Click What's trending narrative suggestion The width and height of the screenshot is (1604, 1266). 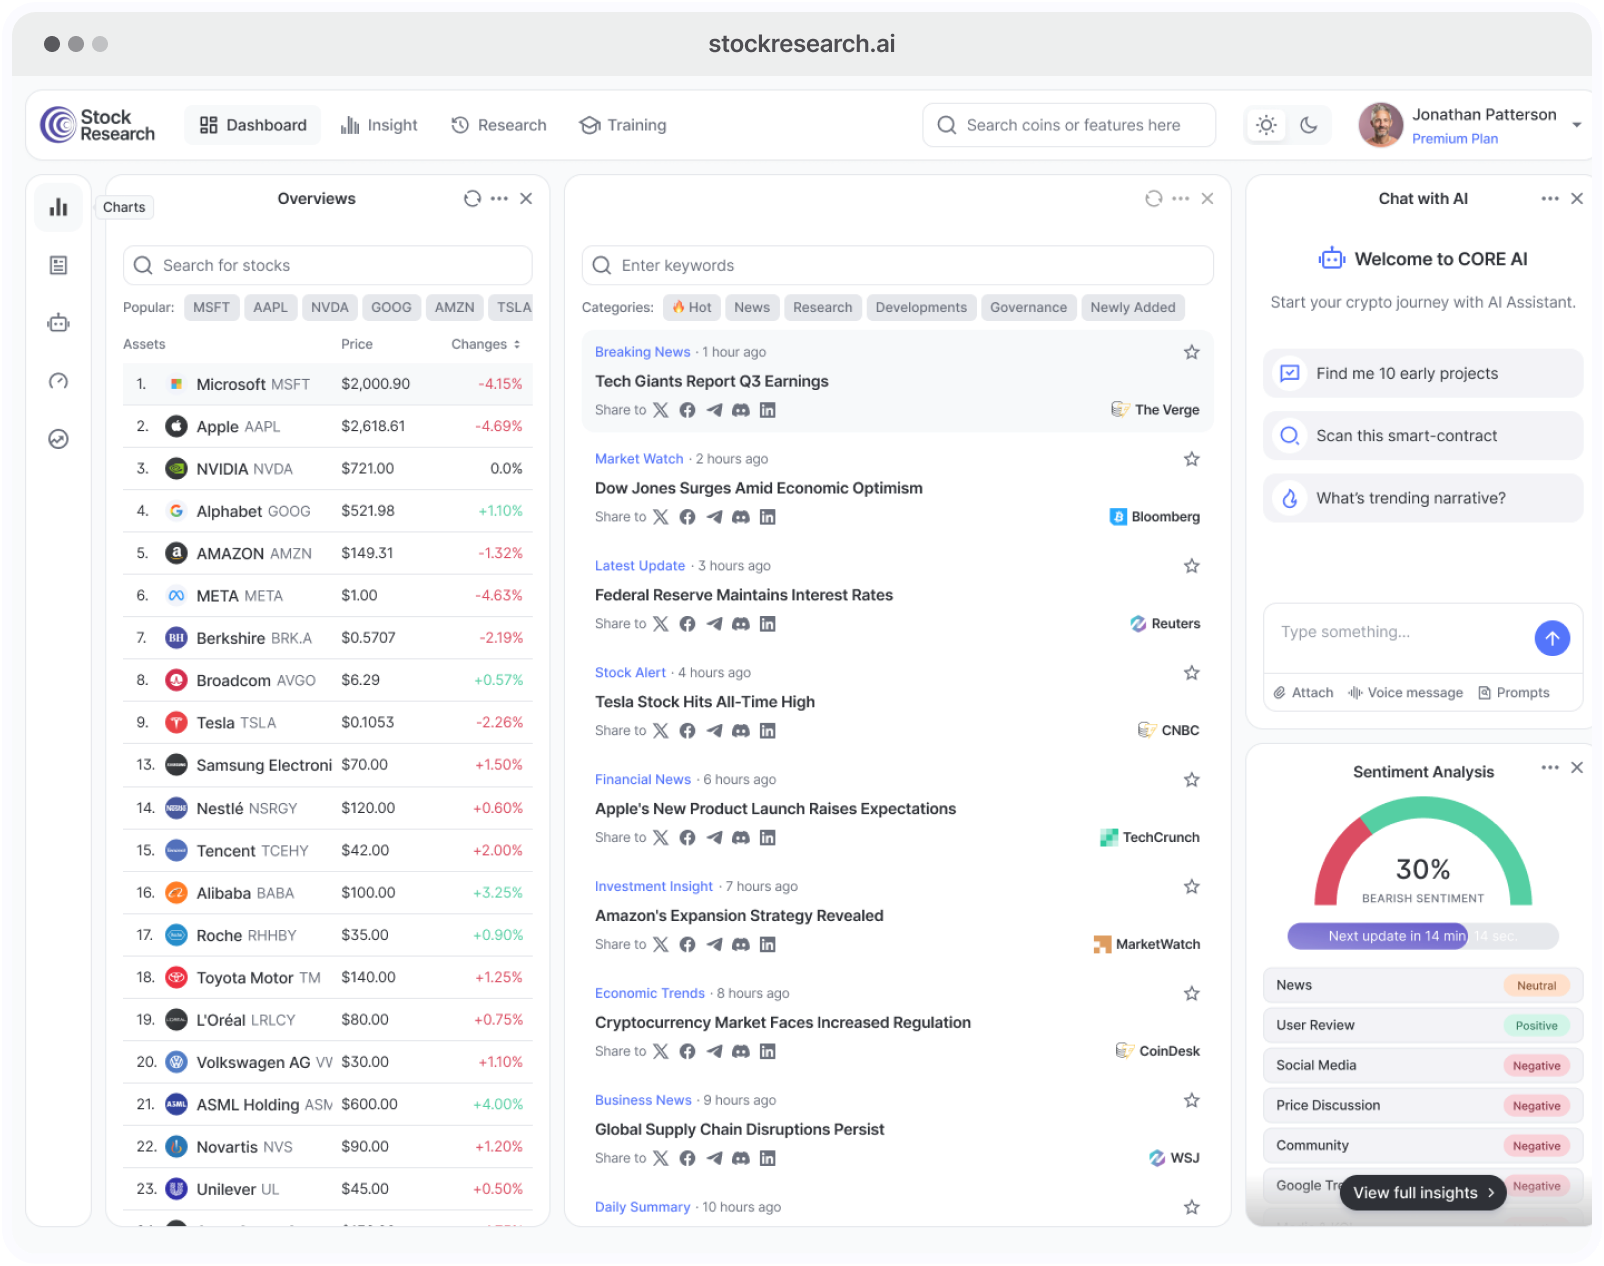pyautogui.click(x=1423, y=498)
